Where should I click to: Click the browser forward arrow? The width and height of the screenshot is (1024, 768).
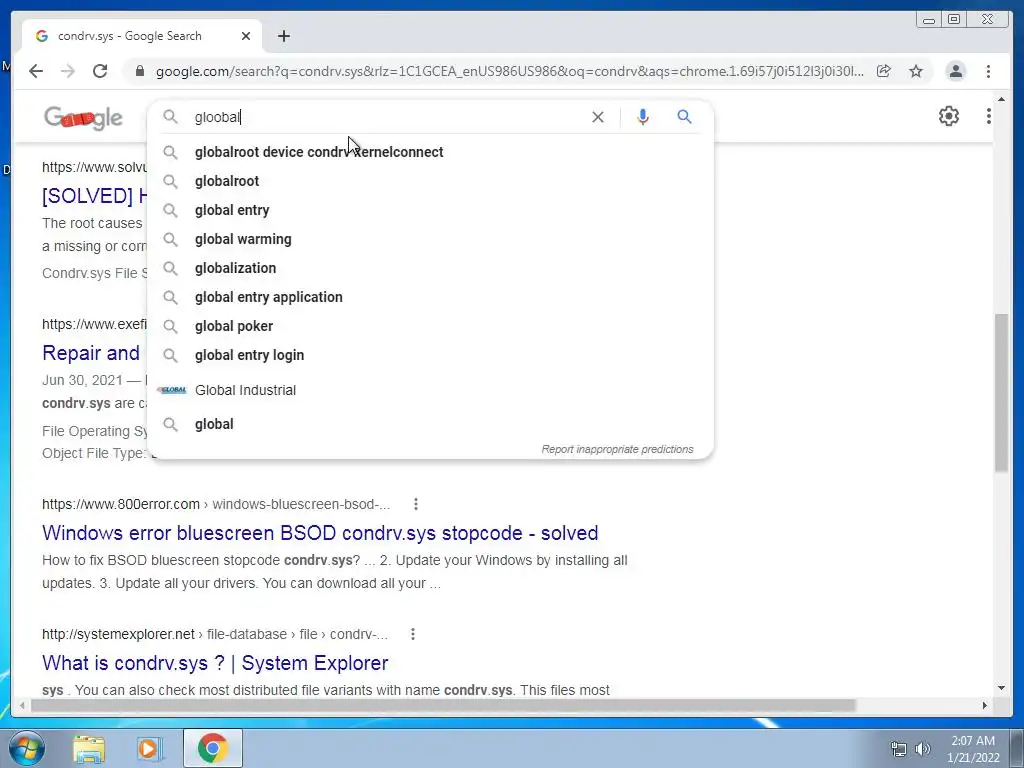68,71
